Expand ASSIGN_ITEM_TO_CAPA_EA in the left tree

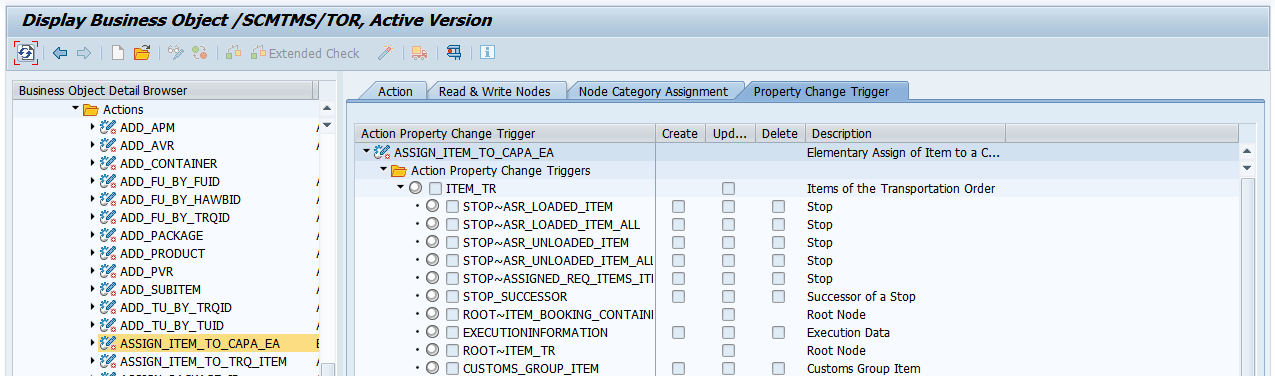(x=93, y=344)
